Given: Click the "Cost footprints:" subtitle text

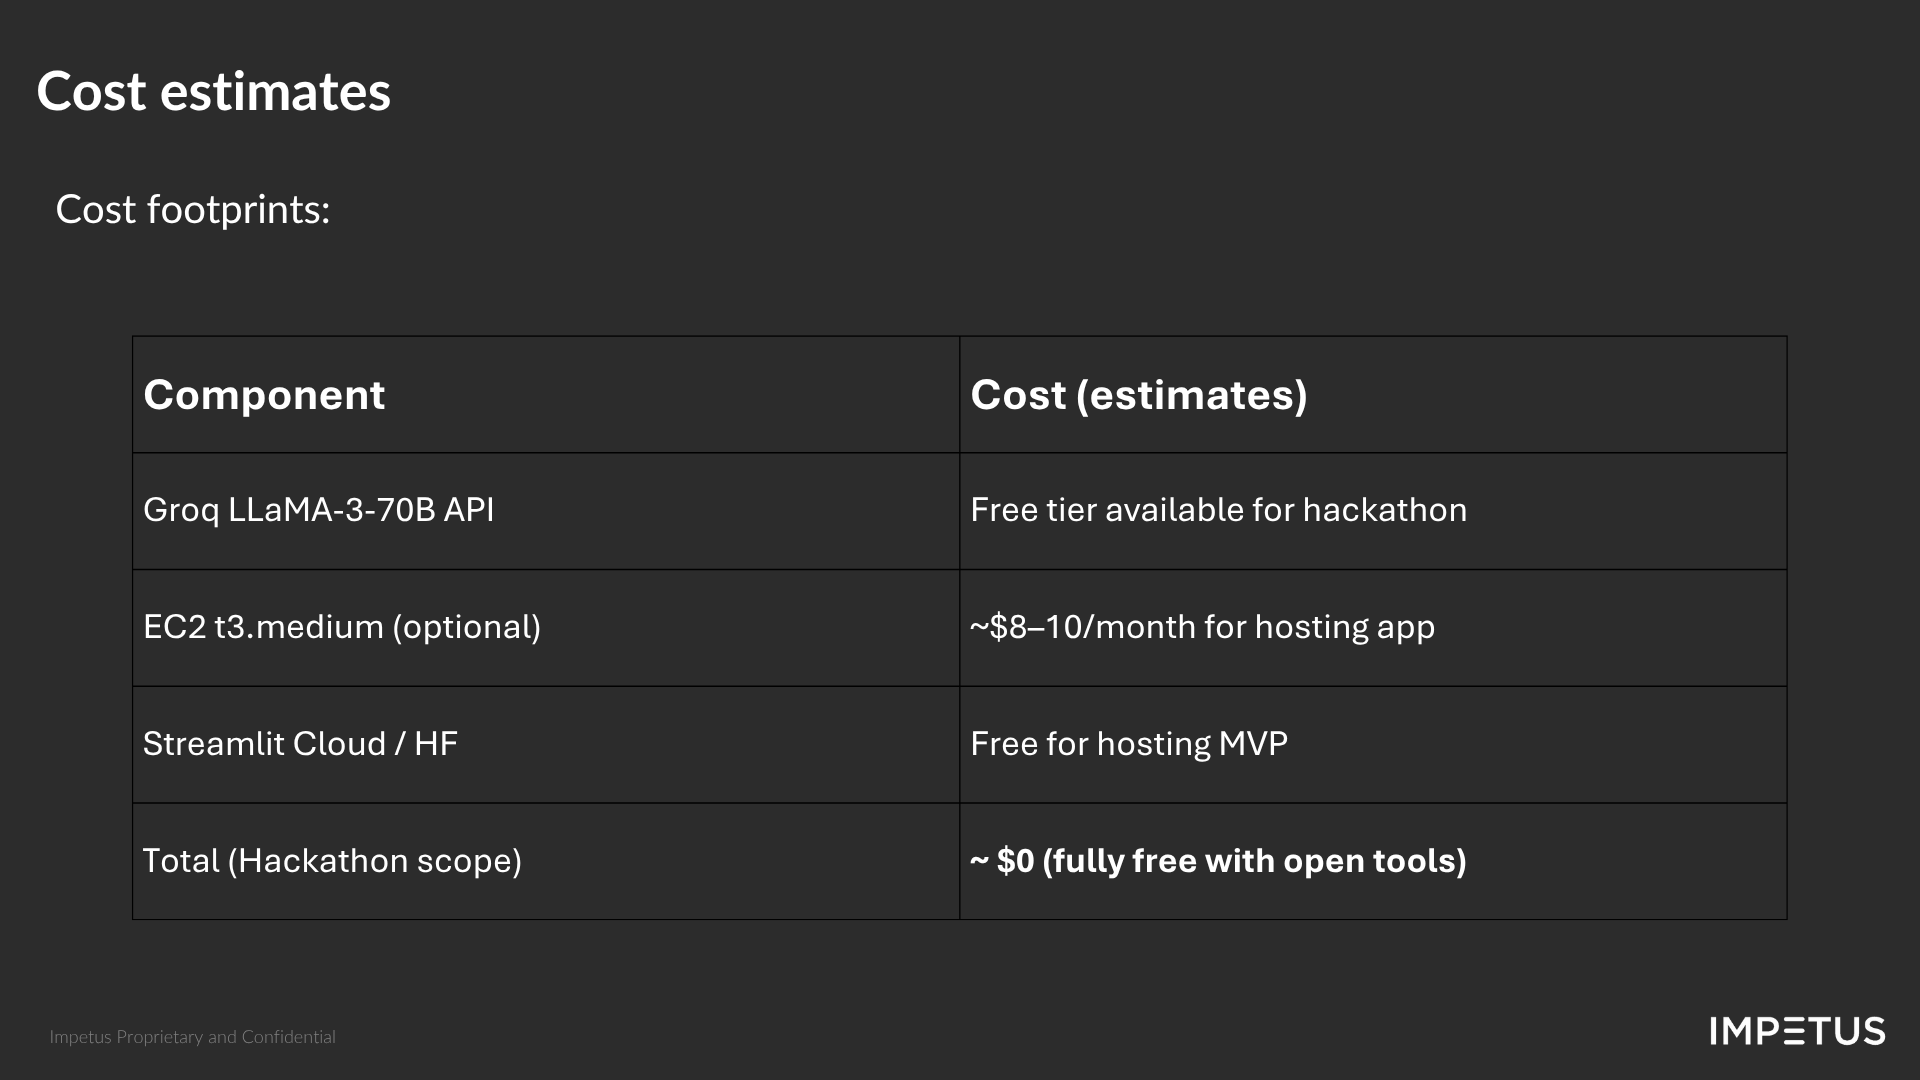Looking at the screenshot, I should pos(192,210).
